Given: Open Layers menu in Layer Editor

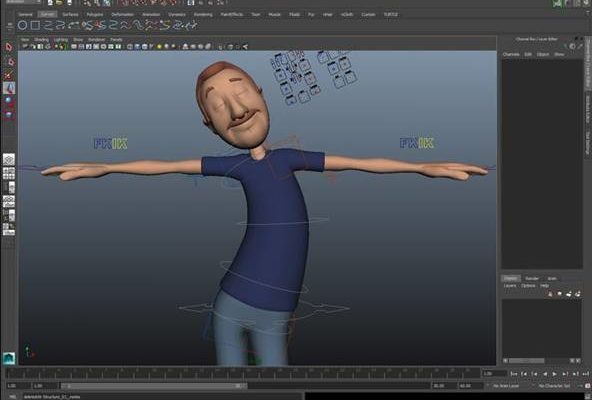Looking at the screenshot, I should point(510,286).
